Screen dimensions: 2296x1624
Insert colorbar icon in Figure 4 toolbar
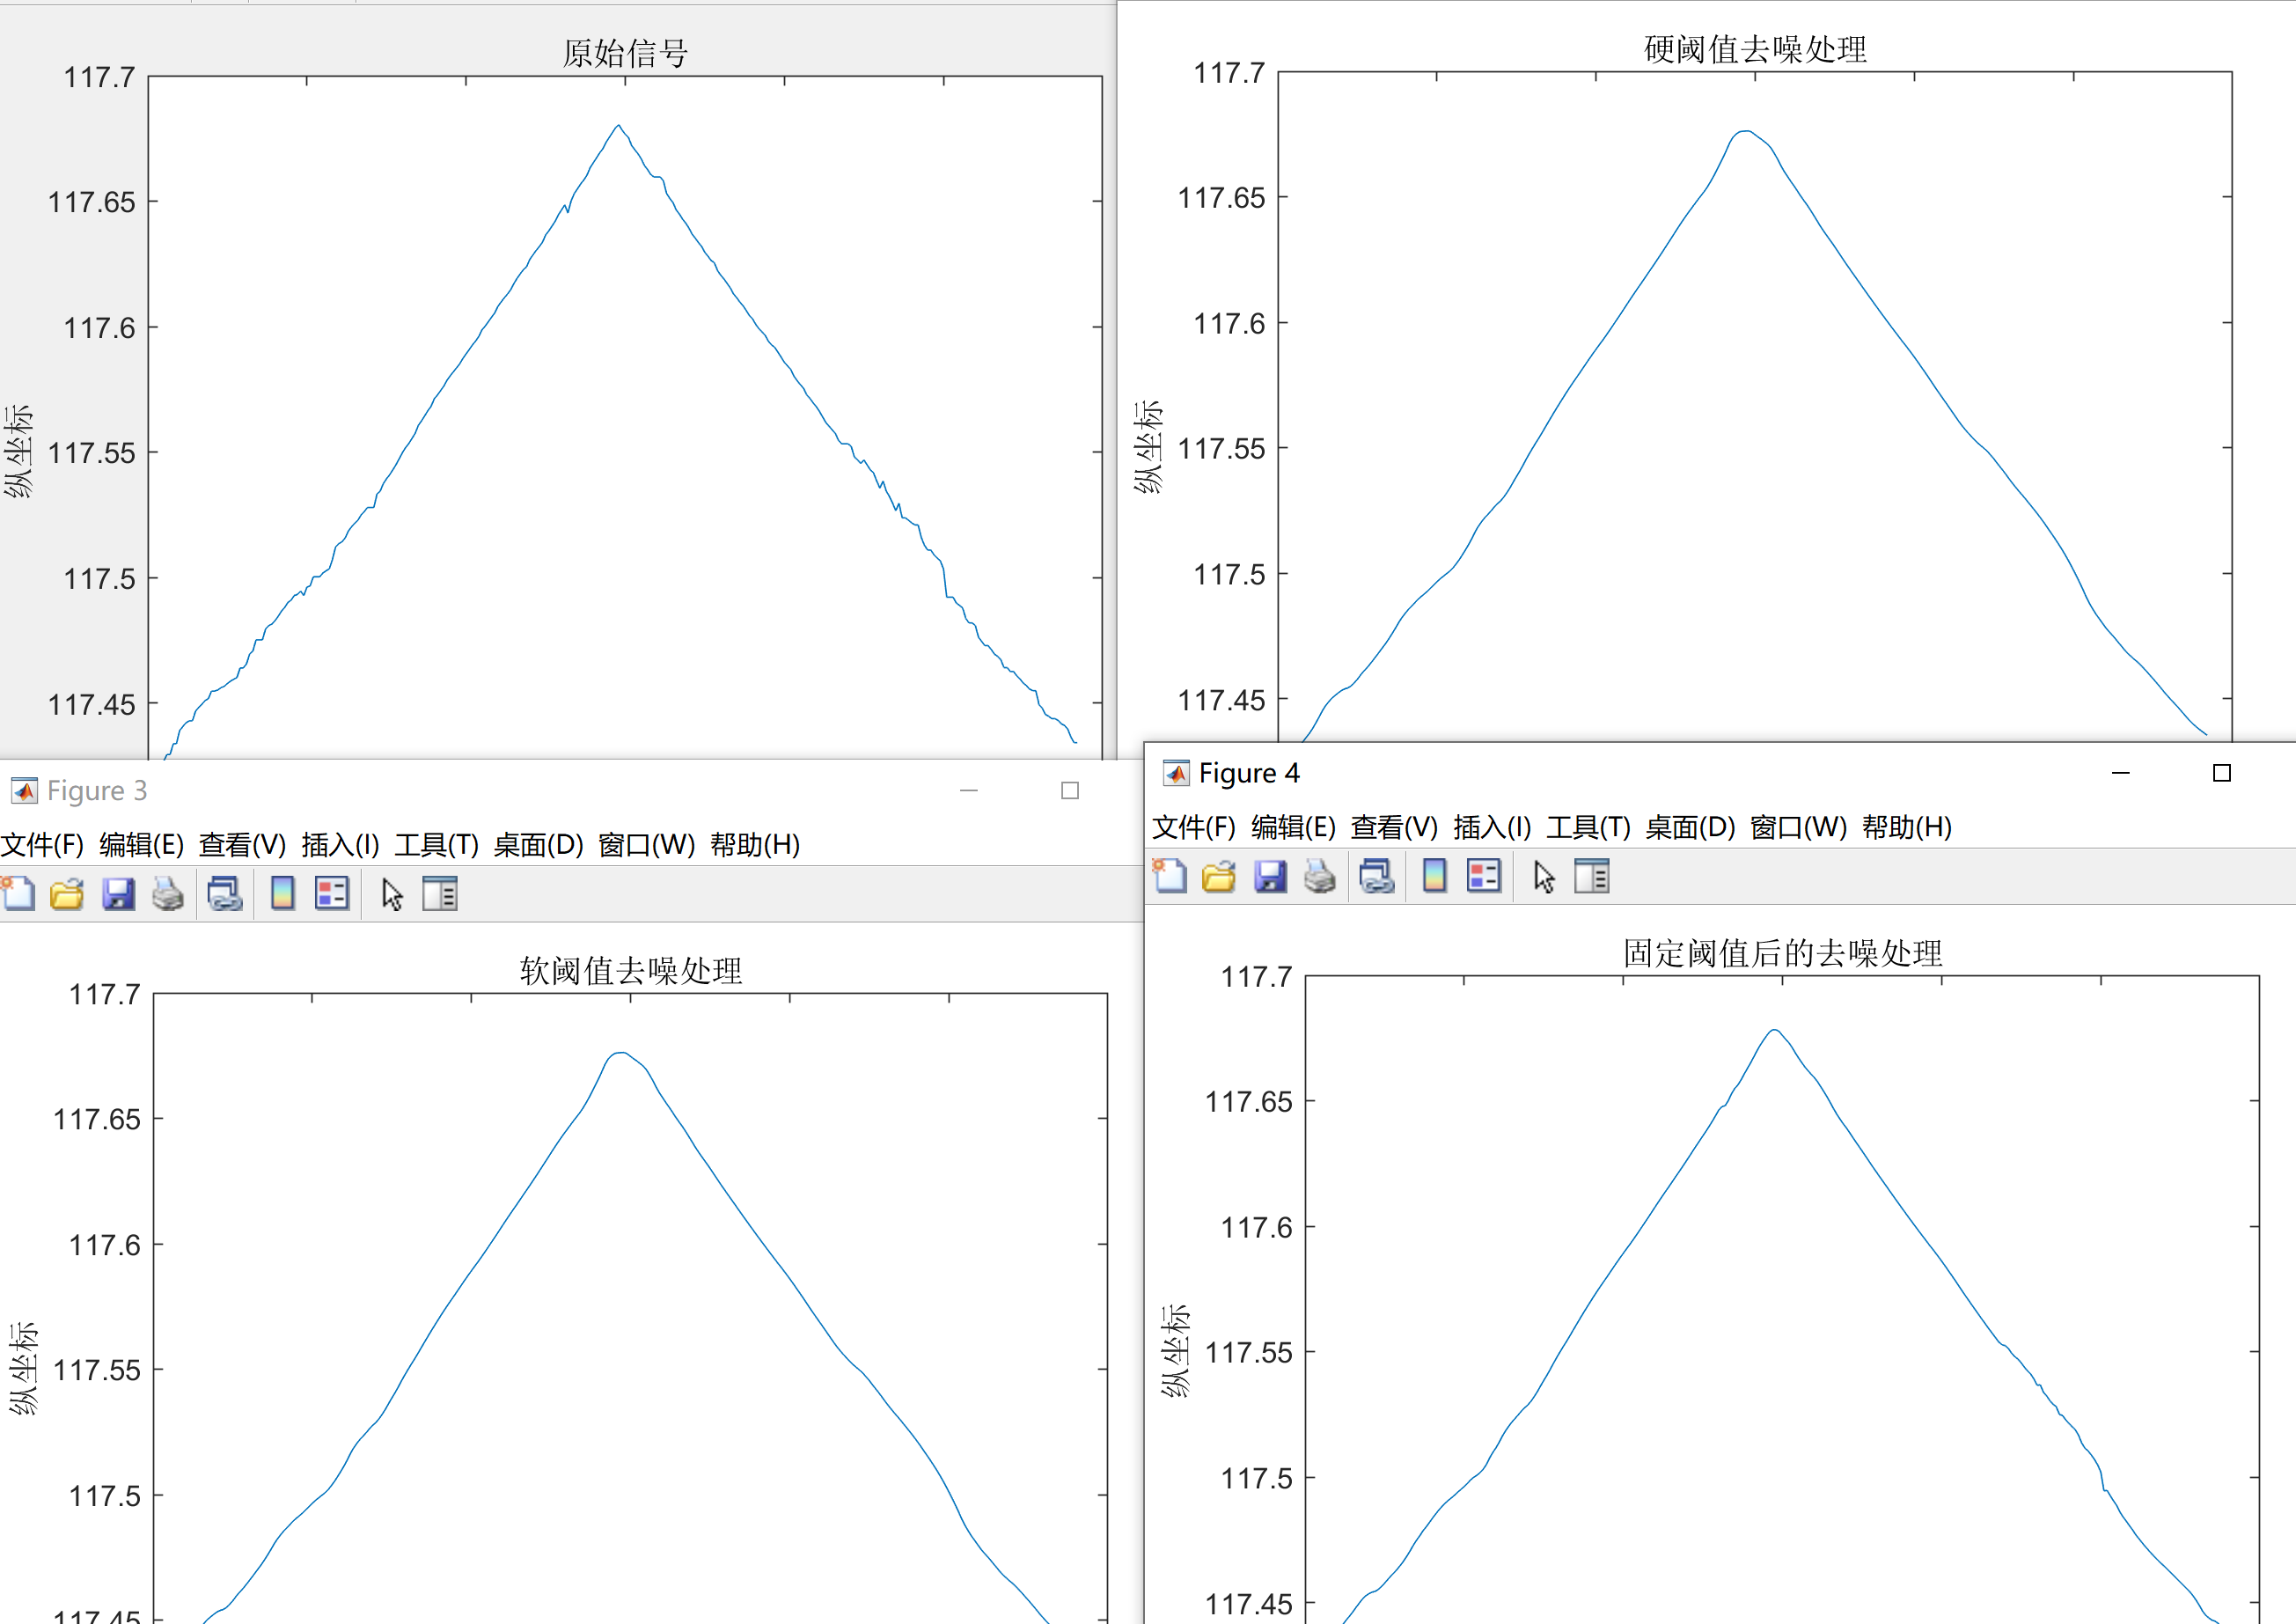click(1435, 876)
